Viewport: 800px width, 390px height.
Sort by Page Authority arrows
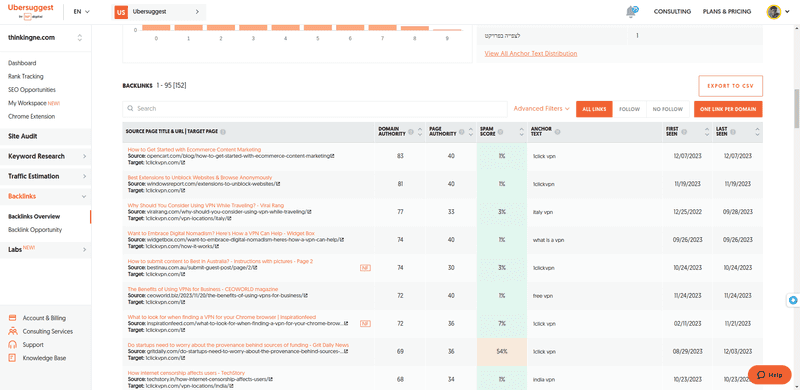click(469, 132)
